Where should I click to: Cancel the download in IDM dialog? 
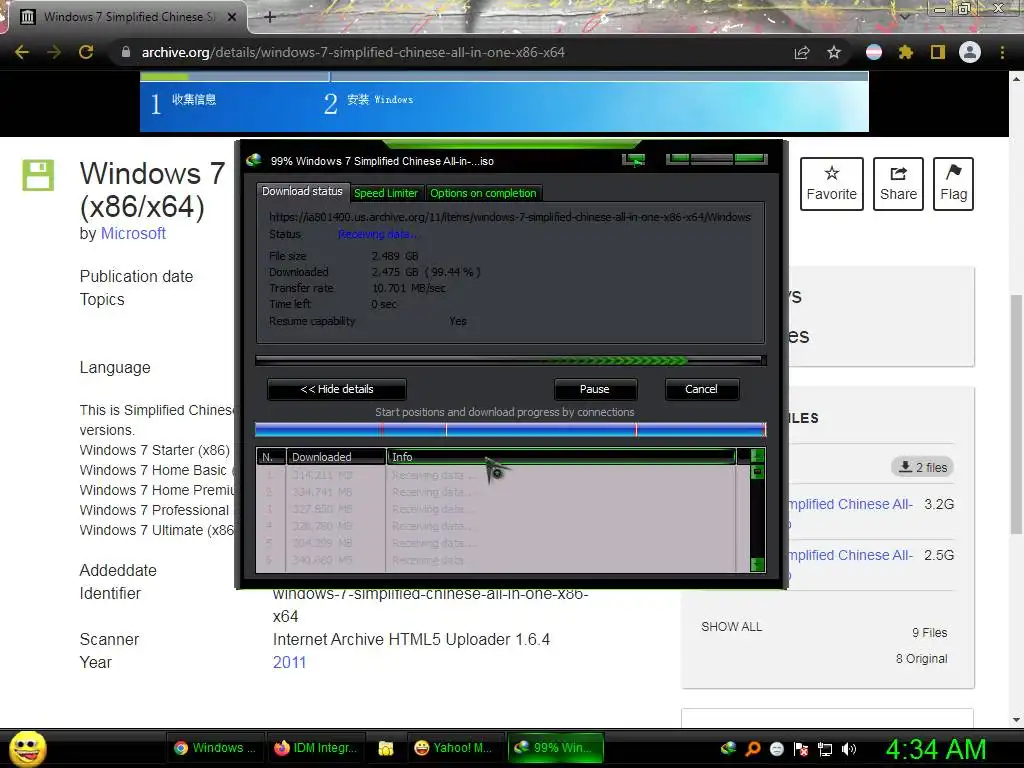(x=701, y=389)
